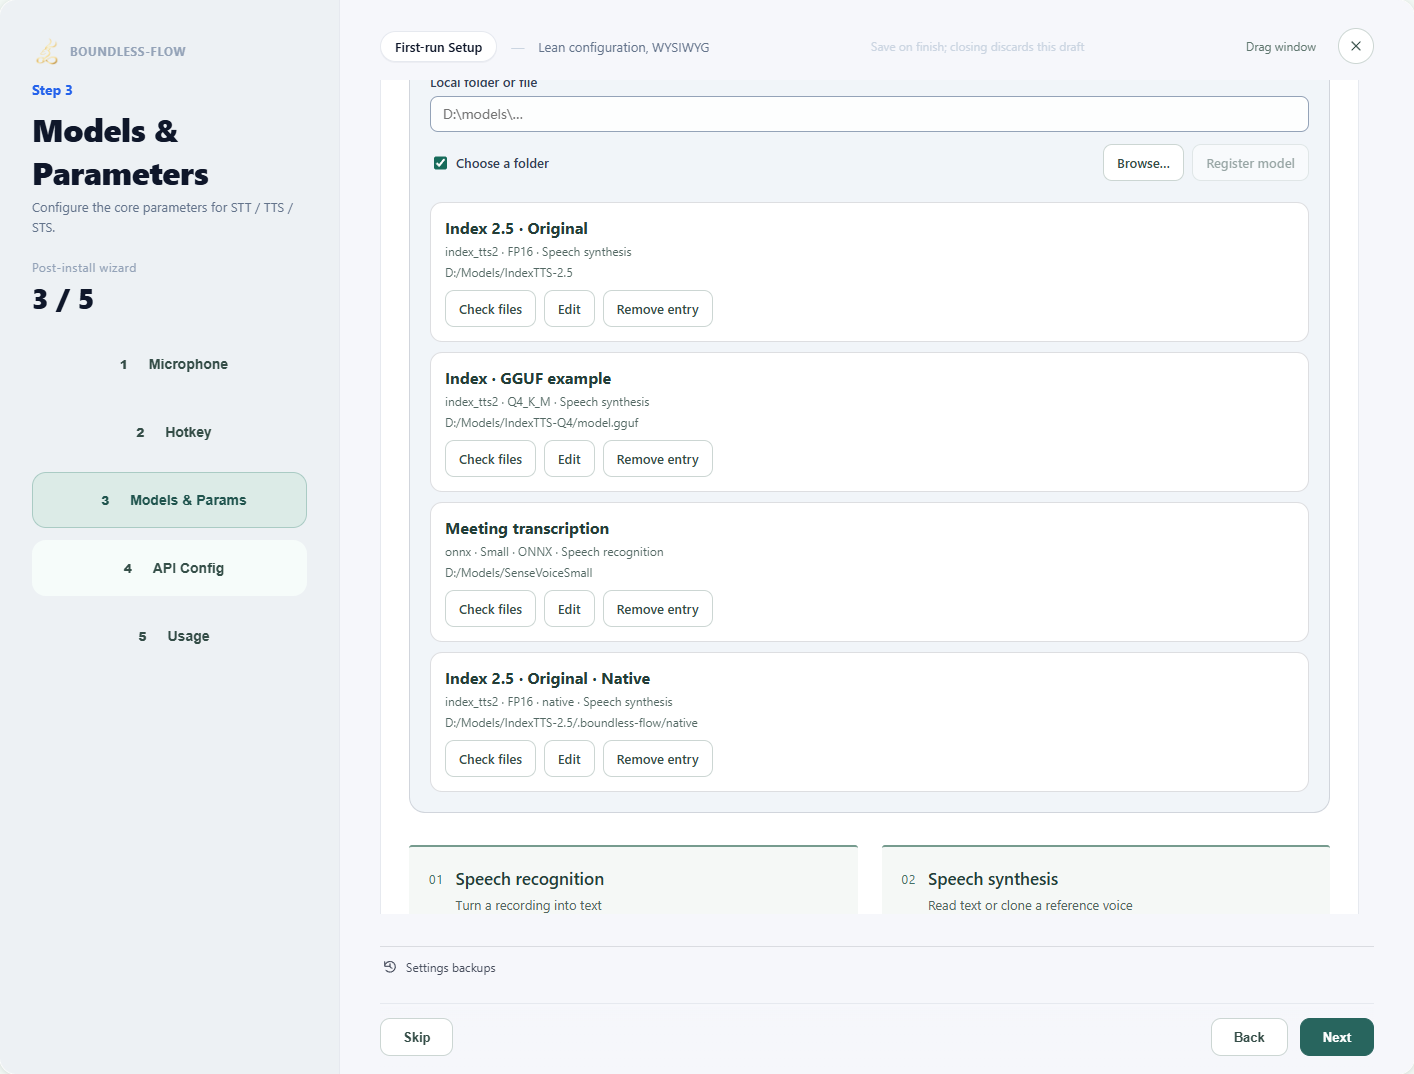
Task: Select step 3 Models & Params
Action: click(169, 500)
